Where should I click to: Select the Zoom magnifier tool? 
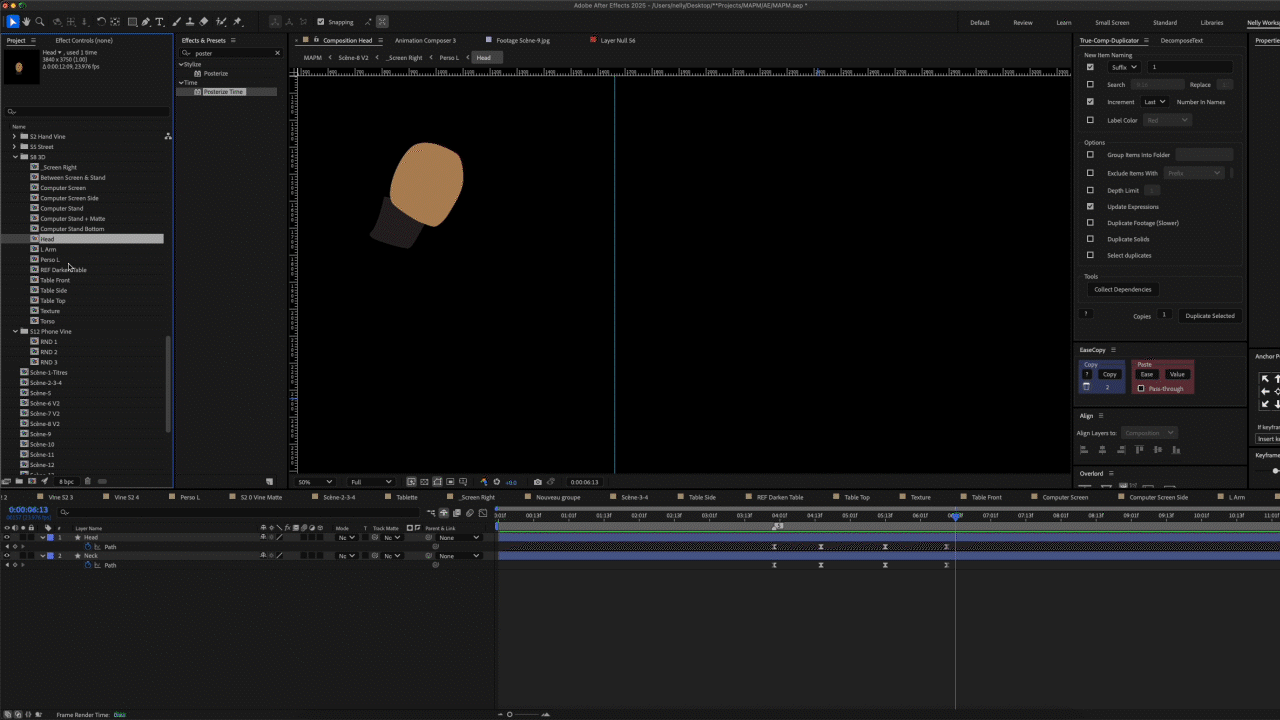point(40,22)
